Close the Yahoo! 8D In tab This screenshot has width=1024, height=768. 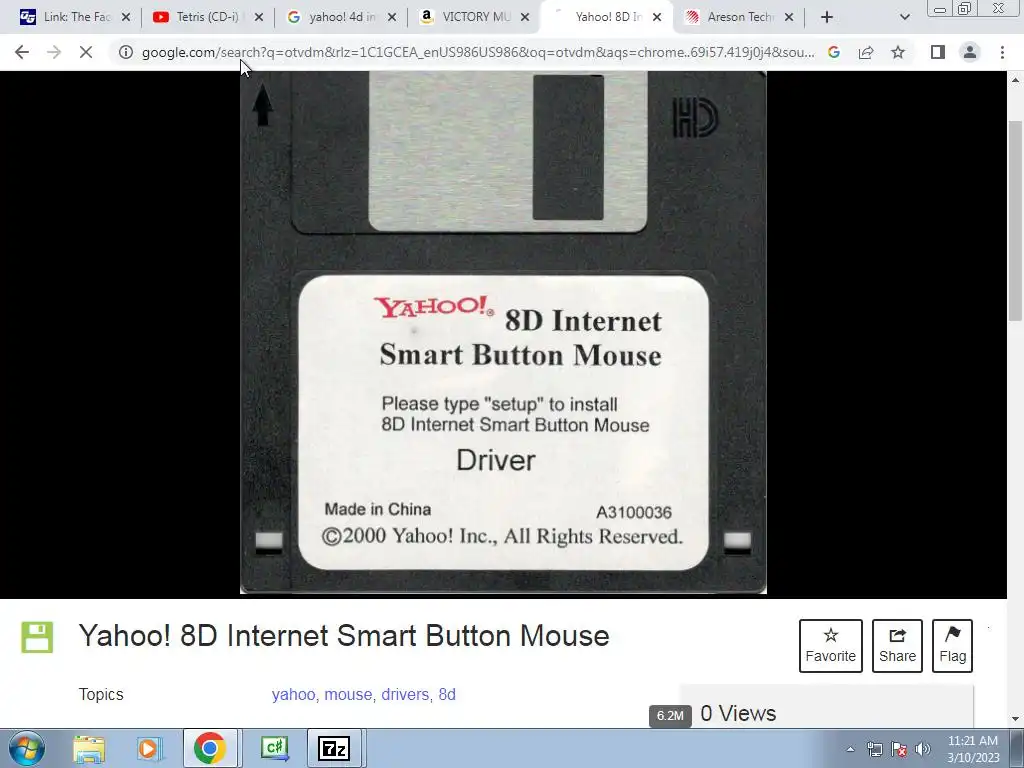pyautogui.click(x=657, y=17)
